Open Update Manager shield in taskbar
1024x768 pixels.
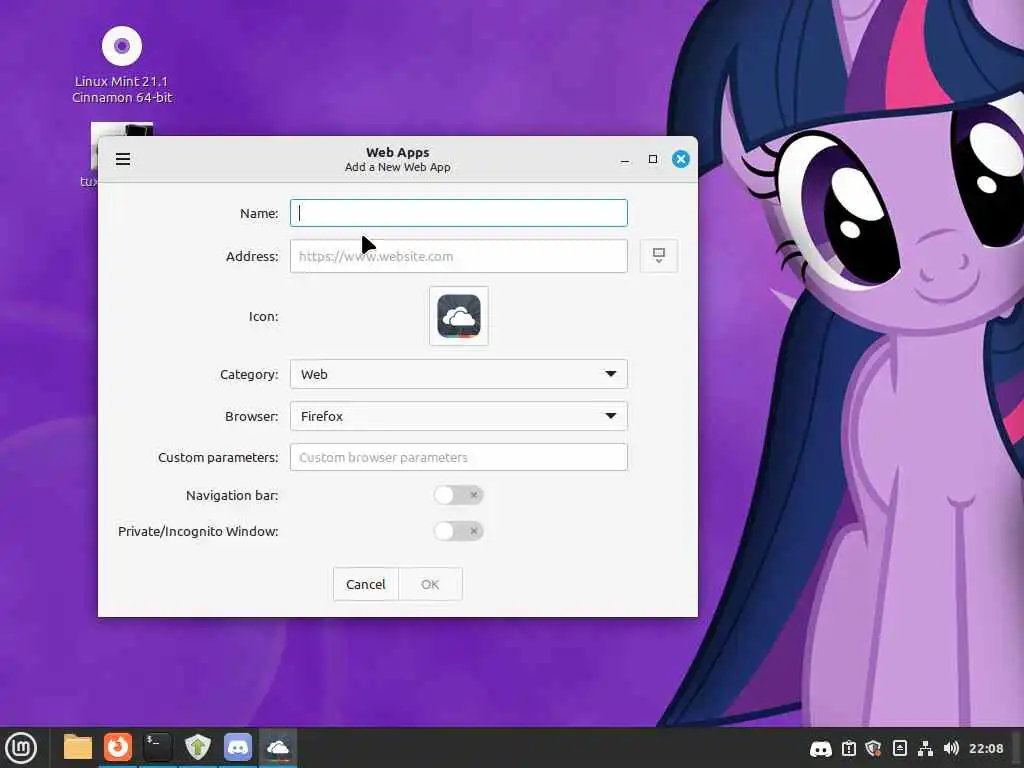[198, 747]
